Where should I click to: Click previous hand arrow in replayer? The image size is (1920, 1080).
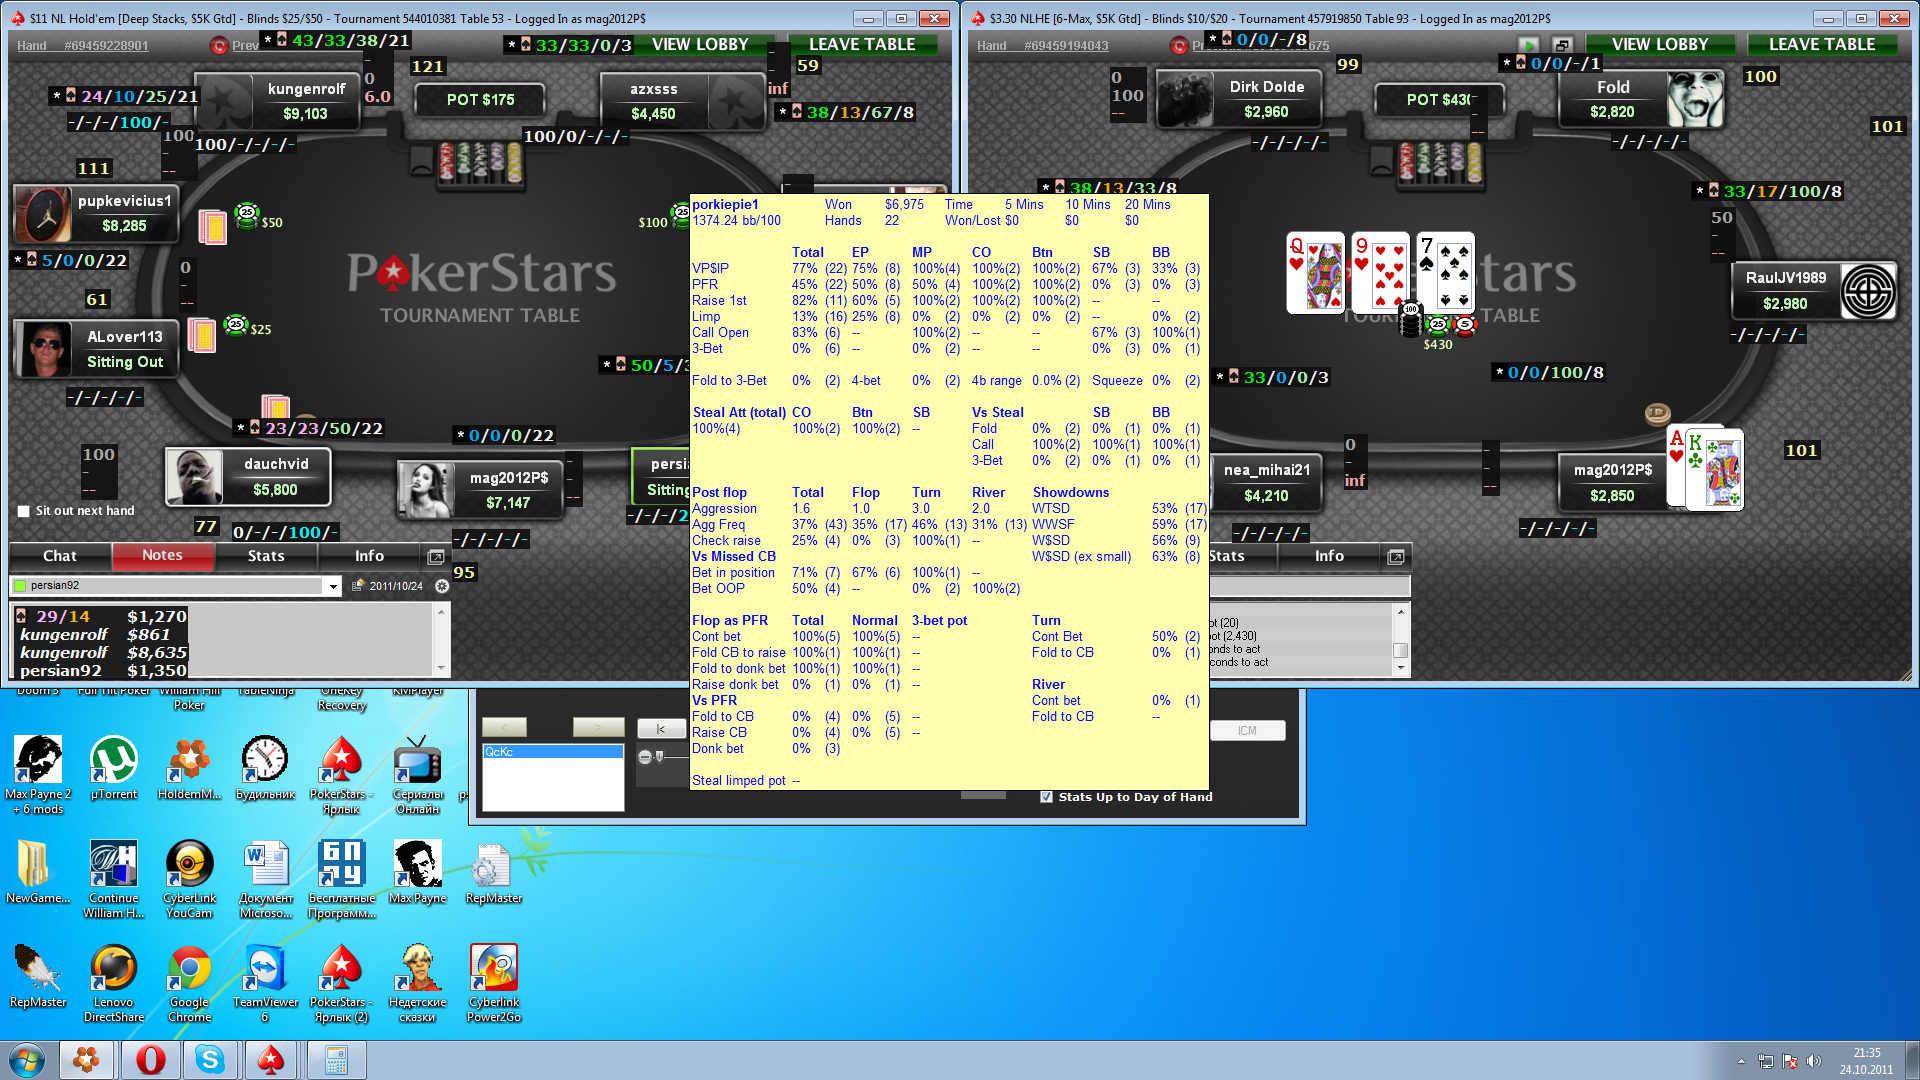coord(504,727)
